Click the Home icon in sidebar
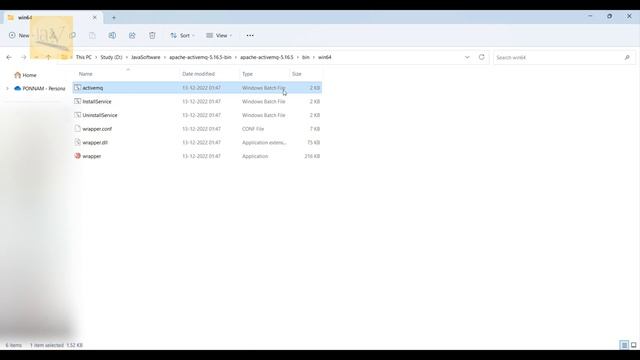 click(18, 75)
